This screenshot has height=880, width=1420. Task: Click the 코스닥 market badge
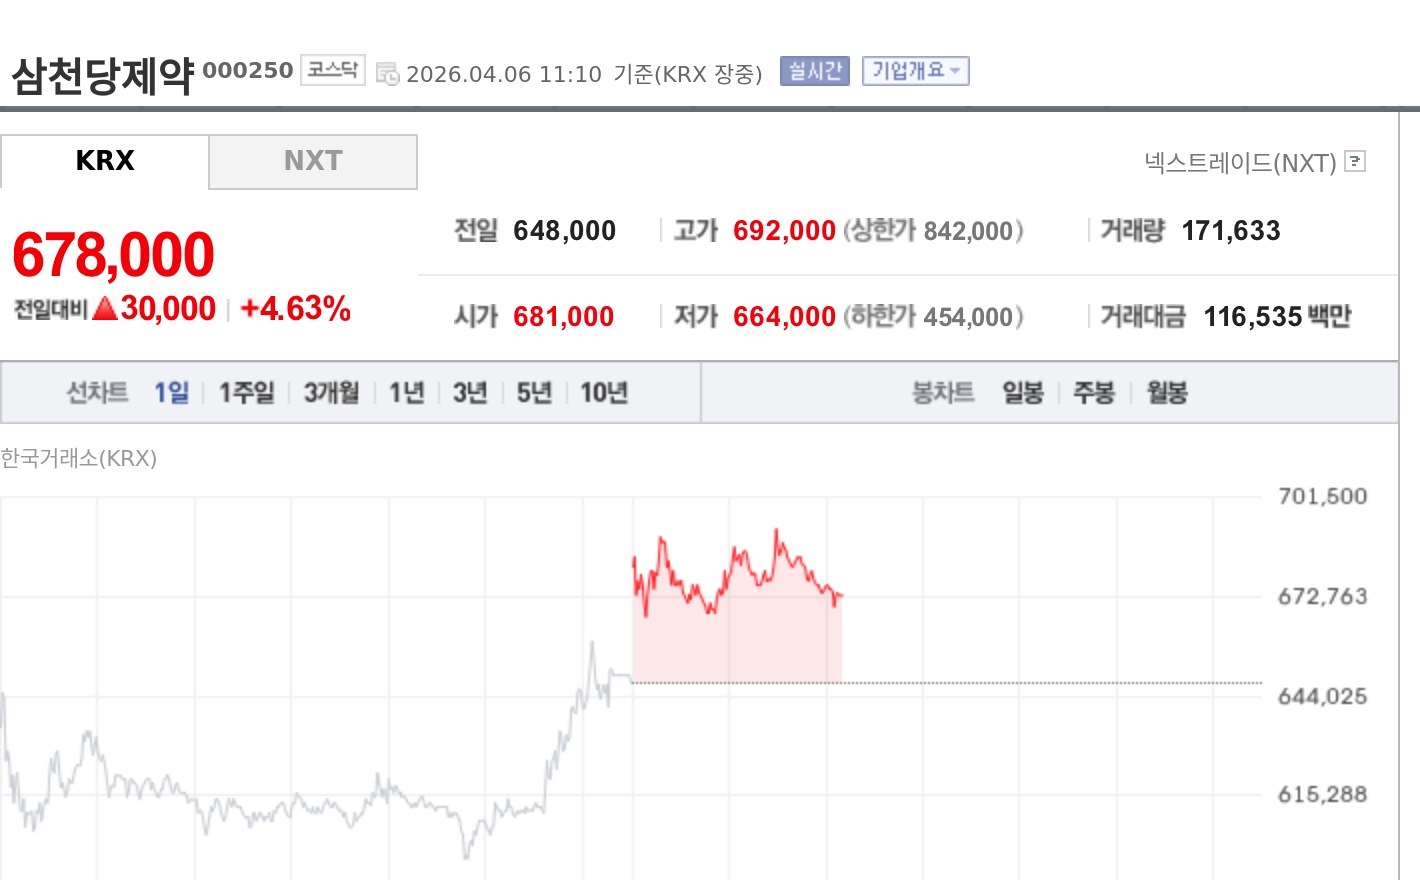point(332,70)
